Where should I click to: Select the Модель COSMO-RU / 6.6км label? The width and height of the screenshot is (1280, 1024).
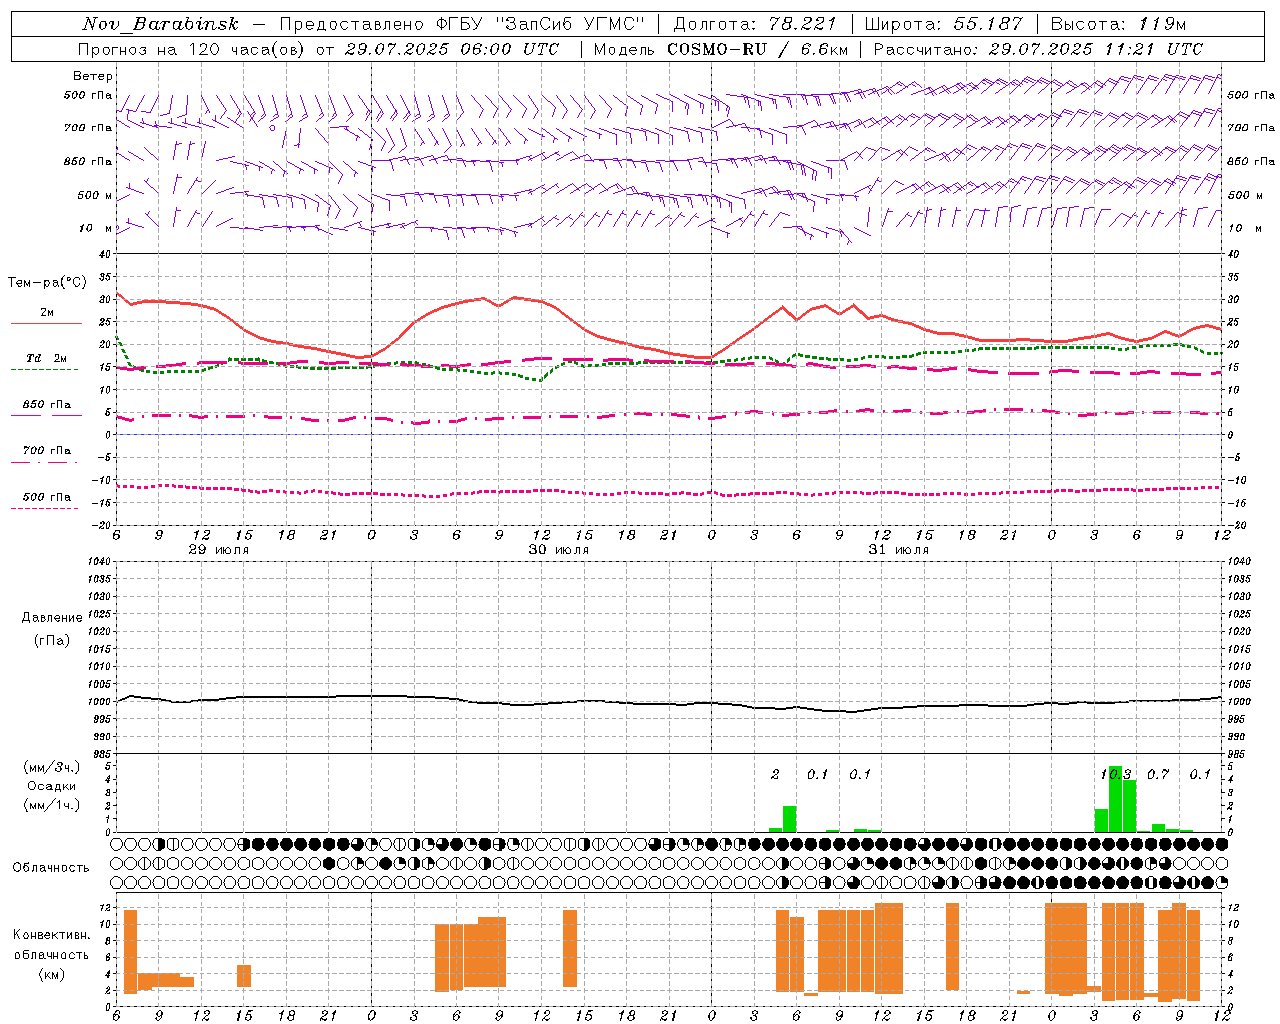click(x=720, y=49)
